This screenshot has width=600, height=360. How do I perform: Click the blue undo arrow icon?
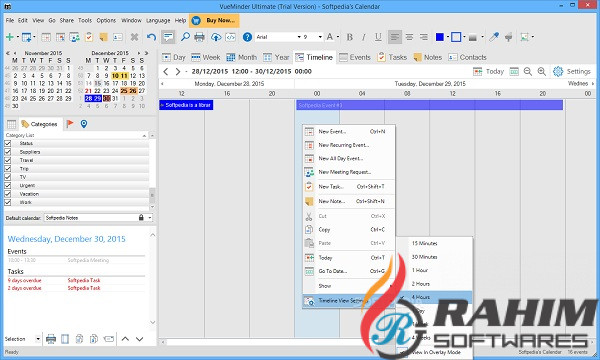tap(152, 37)
